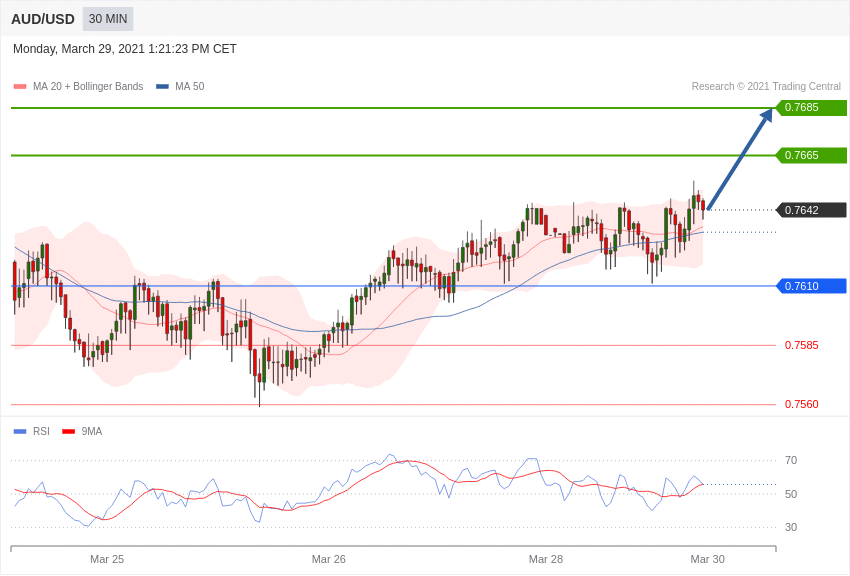Image resolution: width=850 pixels, height=576 pixels.
Task: Click the blue RSI legend swatch
Action: tap(20, 431)
